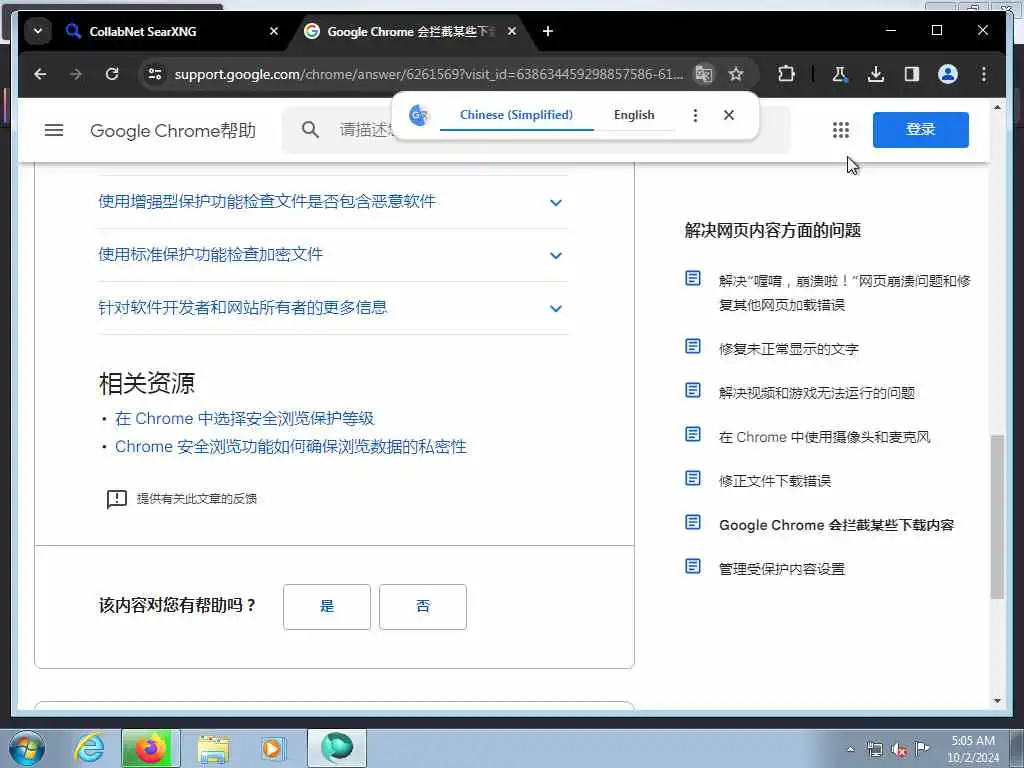Click the 否 not helpful button
The image size is (1024, 768).
423,607
